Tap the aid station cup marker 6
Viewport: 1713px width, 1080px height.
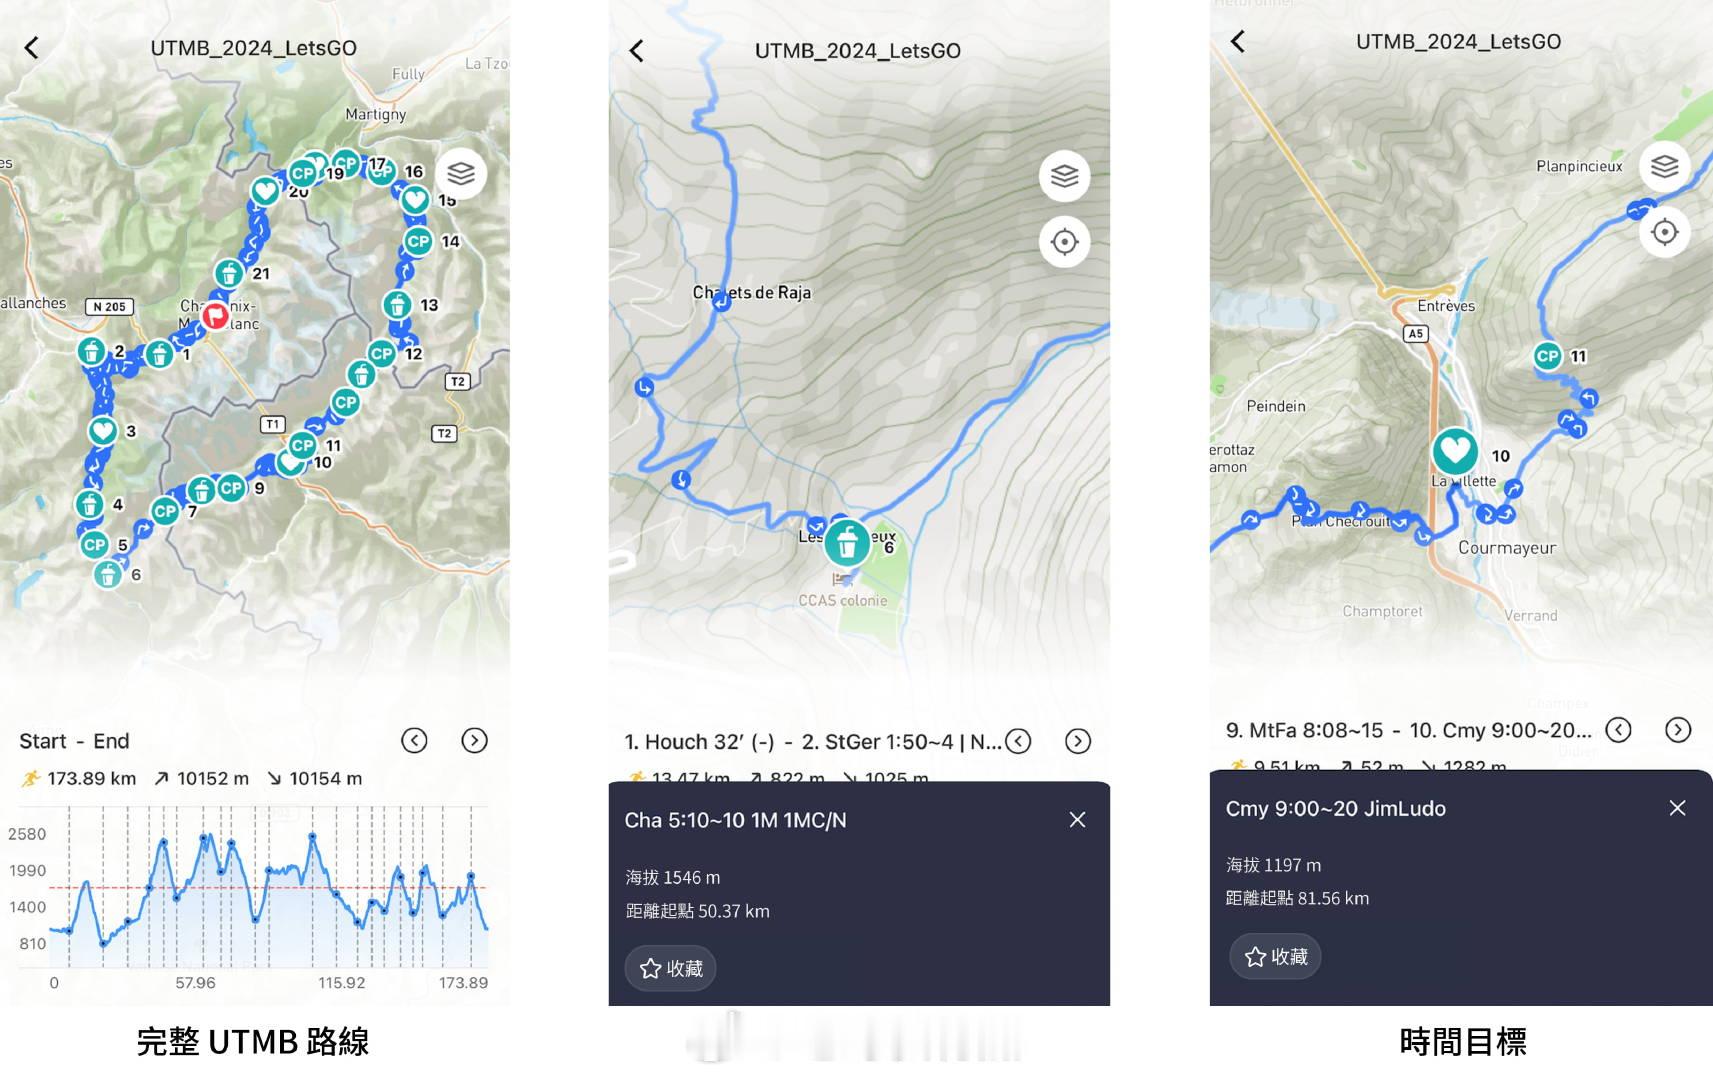(847, 543)
